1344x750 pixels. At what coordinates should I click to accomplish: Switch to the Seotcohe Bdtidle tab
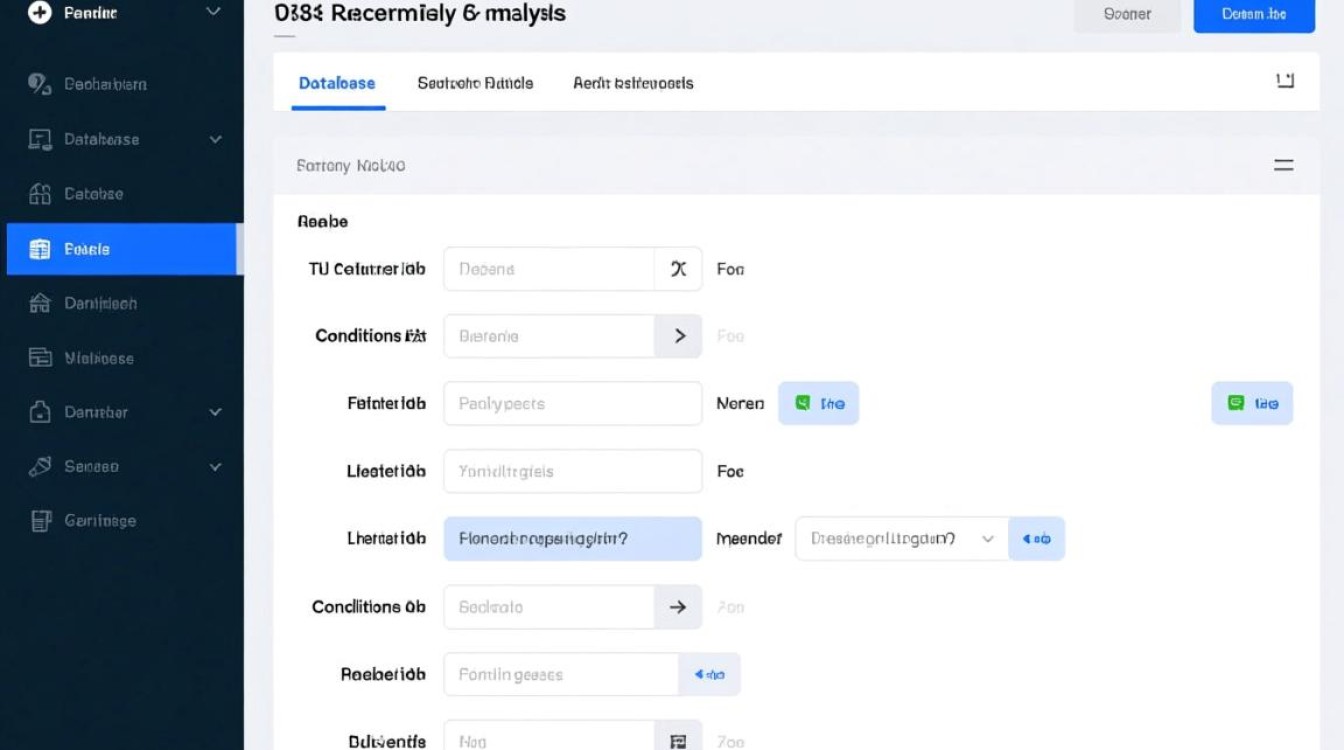[x=475, y=83]
